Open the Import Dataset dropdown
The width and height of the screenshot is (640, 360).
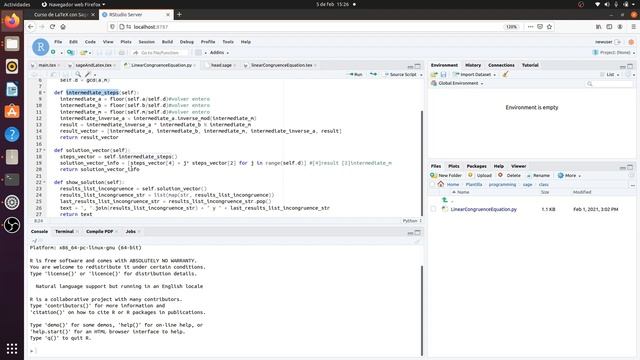point(475,75)
